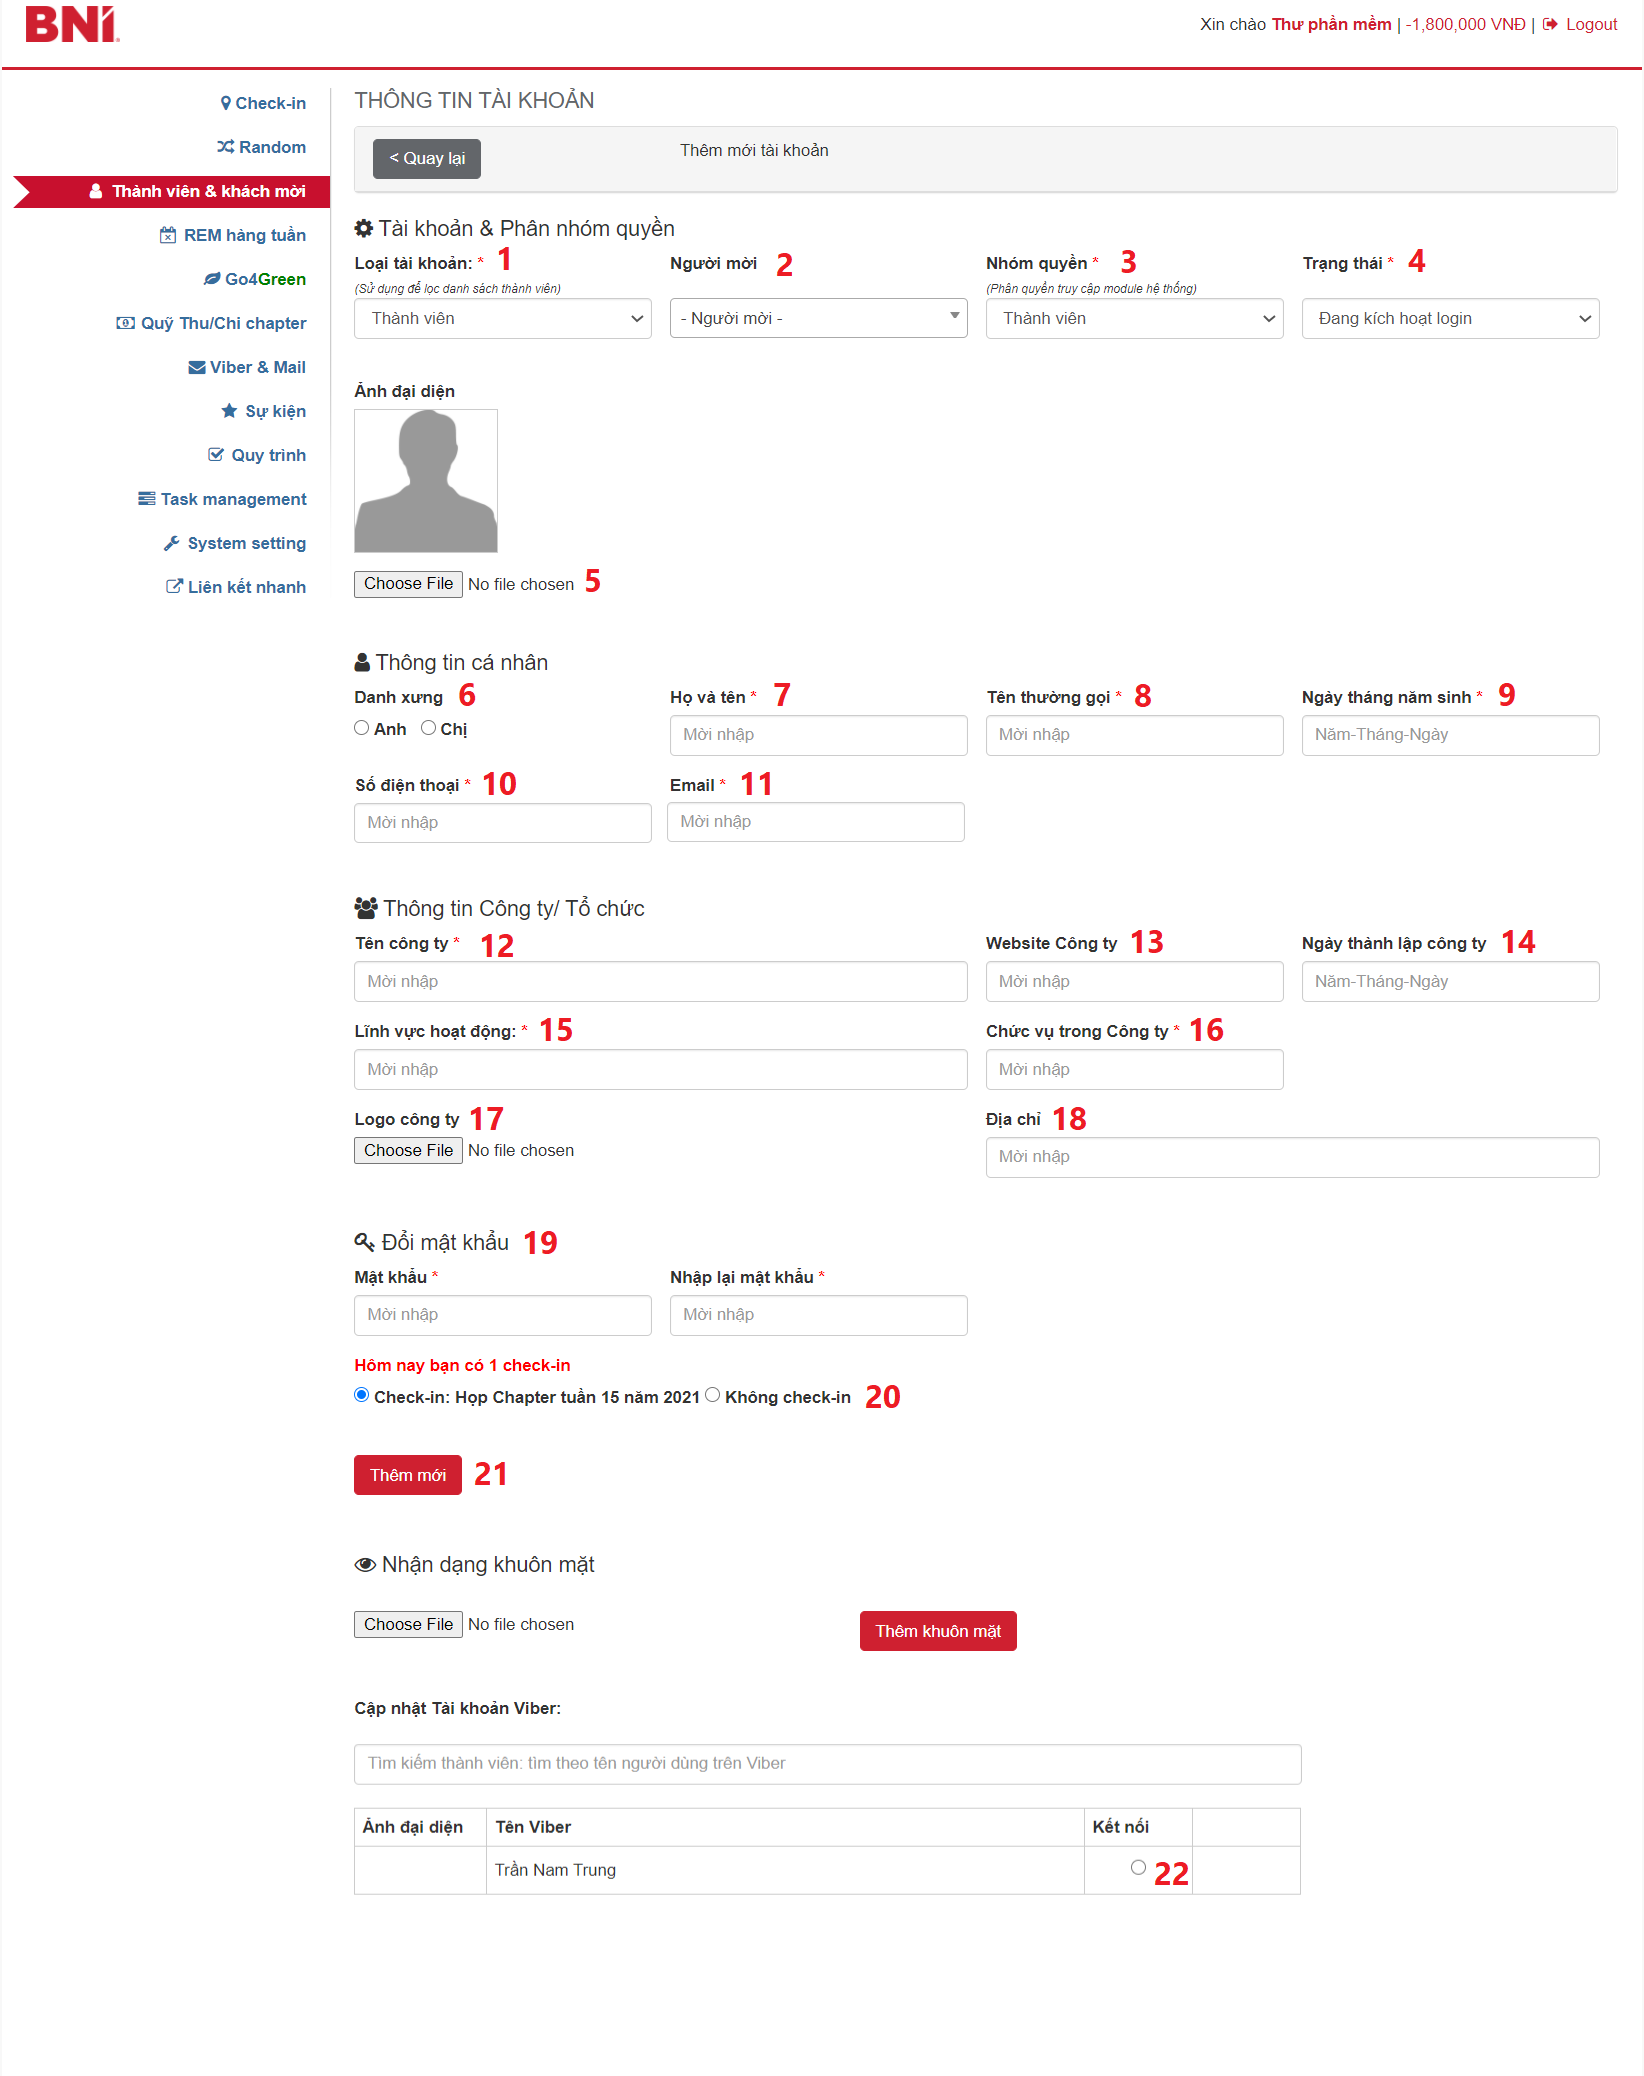Screen dimensions: 1644x2076
Task: Open the Trạng thái status dropdown
Action: tap(1450, 319)
